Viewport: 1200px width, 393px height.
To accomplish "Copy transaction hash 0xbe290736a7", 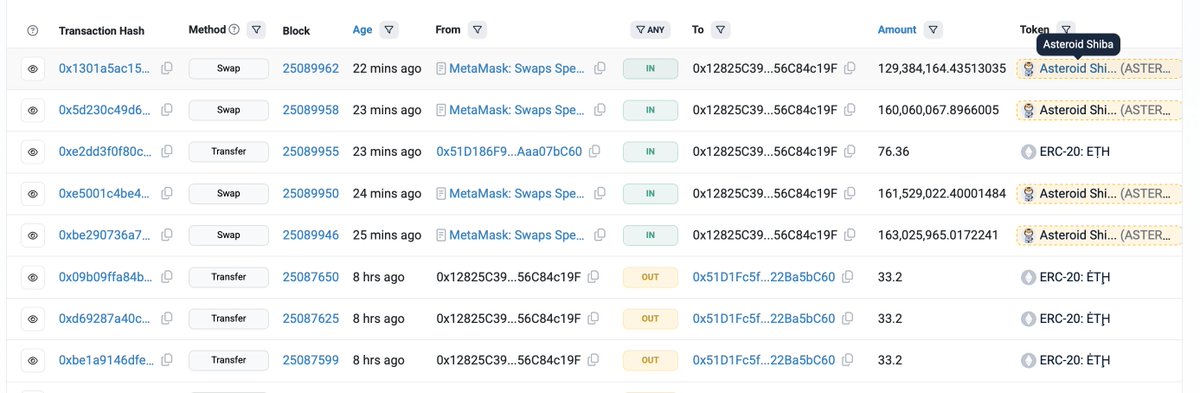I will tap(167, 235).
